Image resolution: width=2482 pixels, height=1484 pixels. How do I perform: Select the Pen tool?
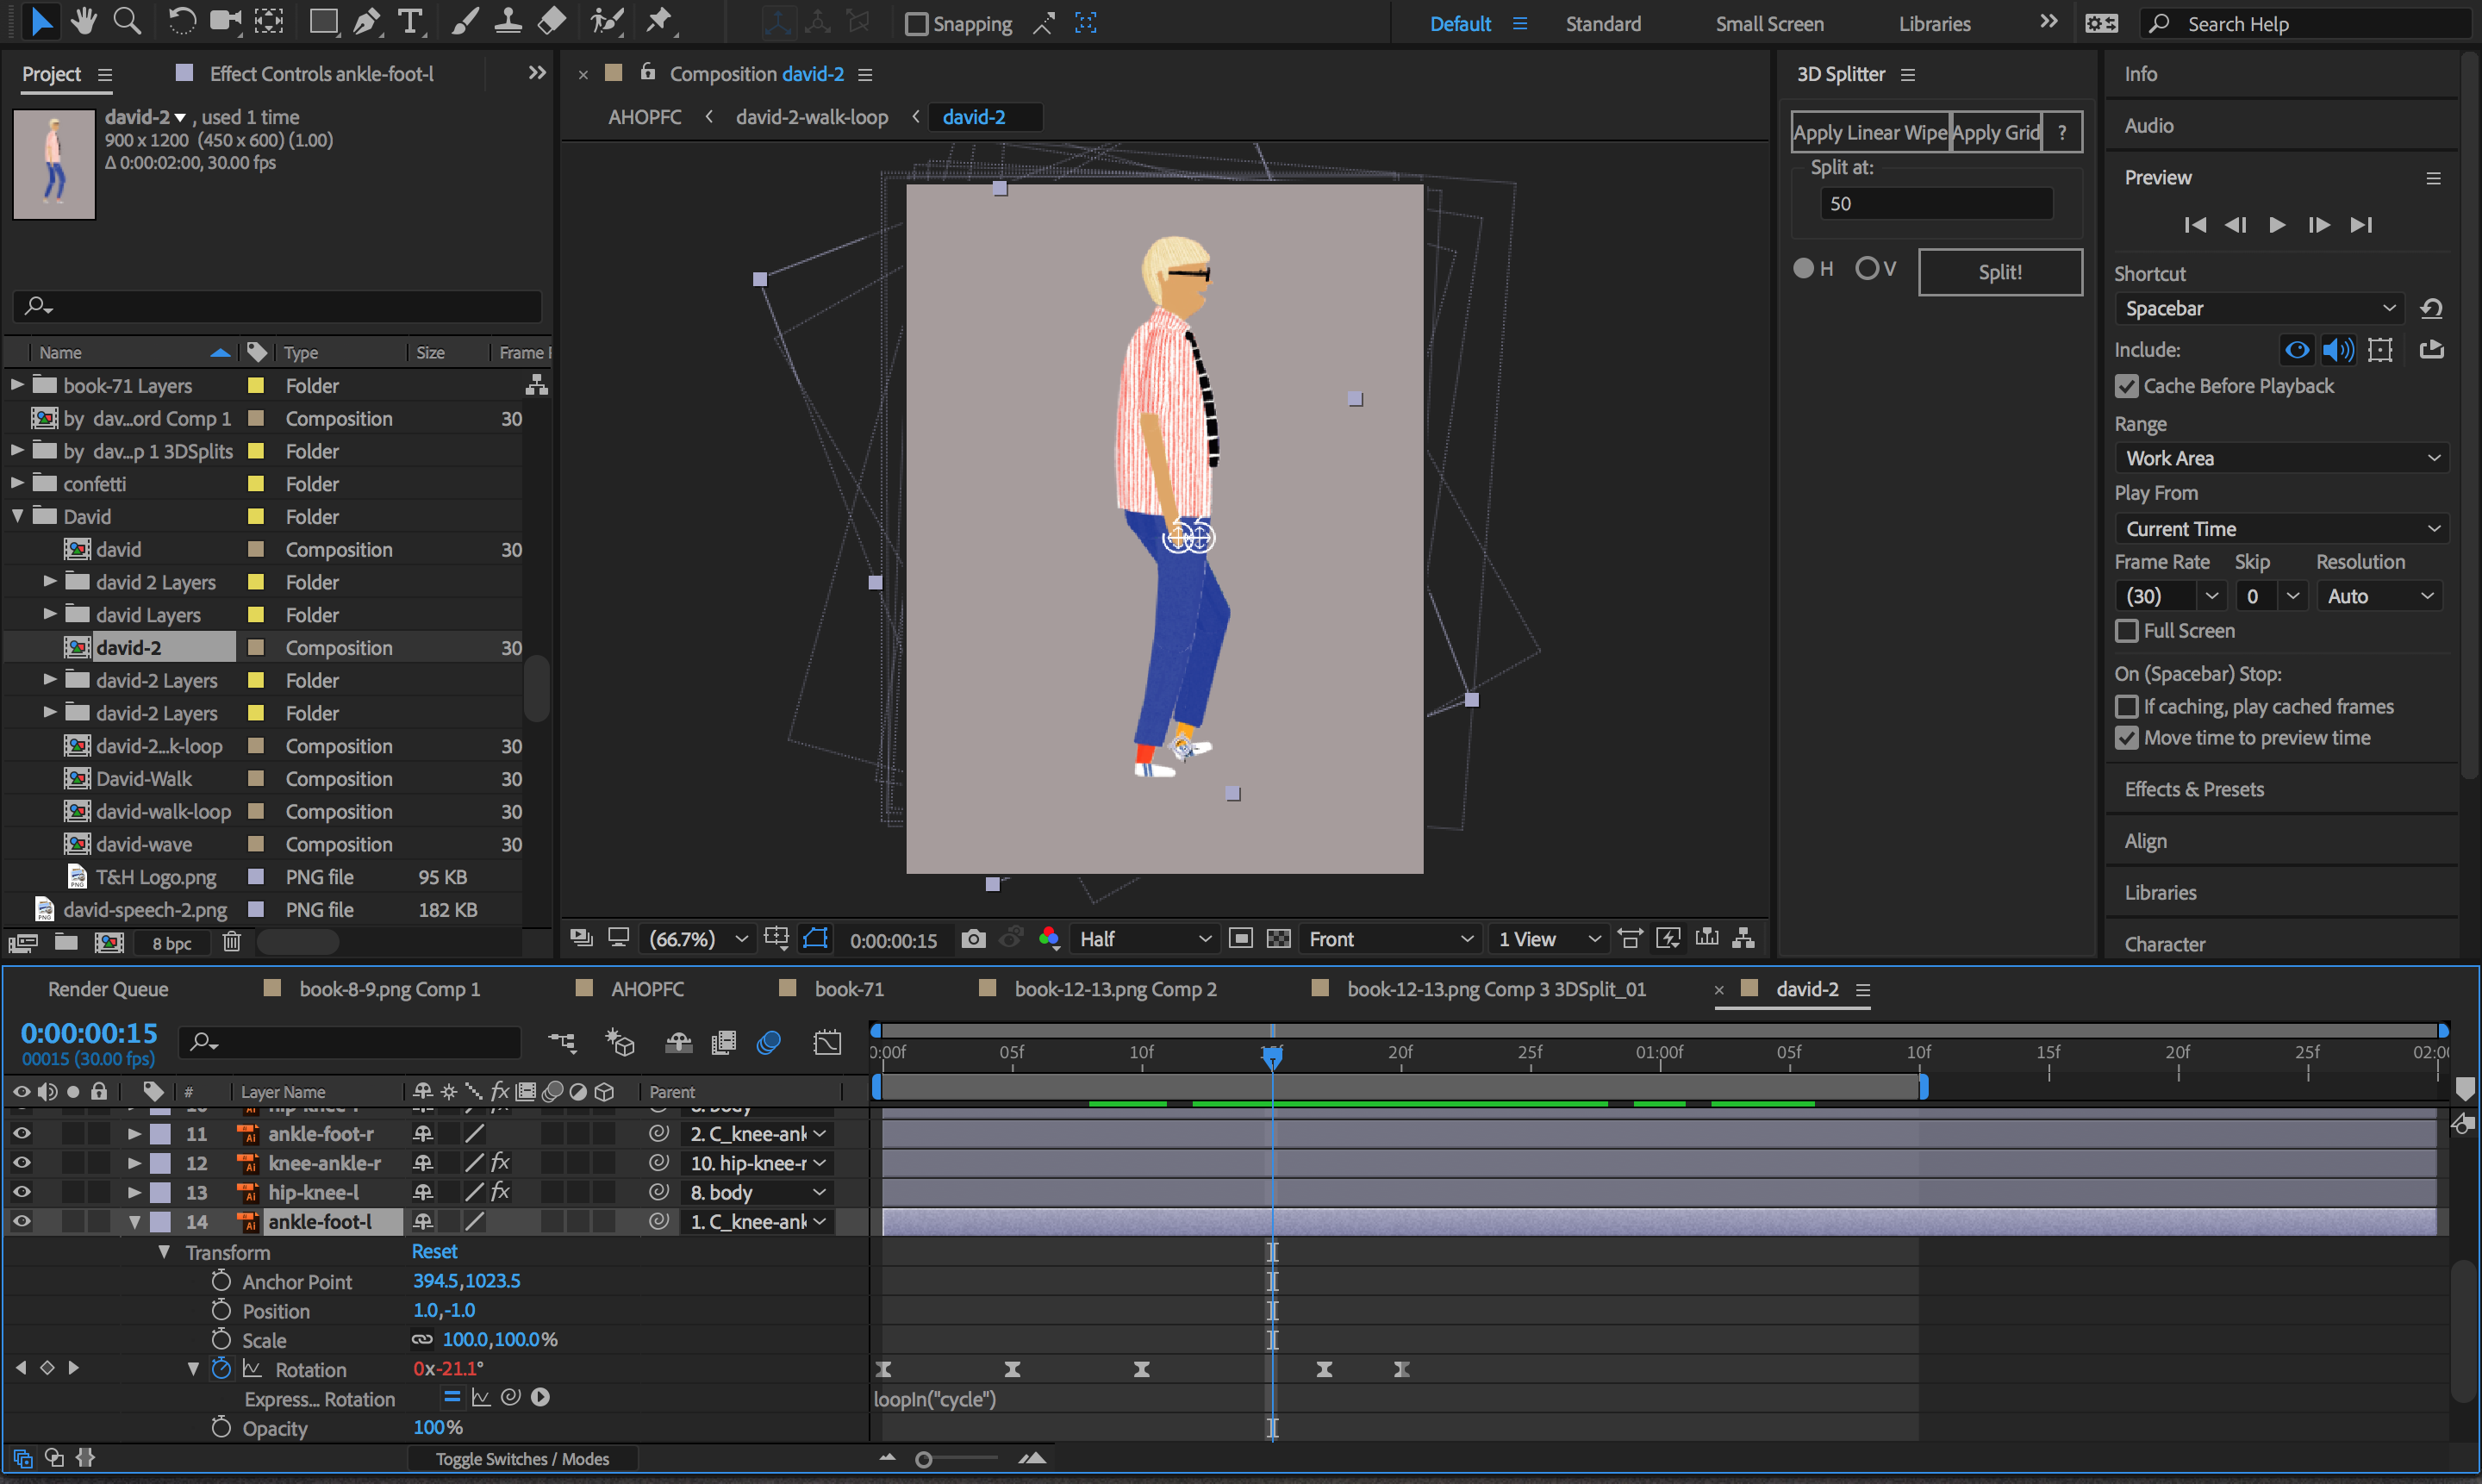point(366,21)
